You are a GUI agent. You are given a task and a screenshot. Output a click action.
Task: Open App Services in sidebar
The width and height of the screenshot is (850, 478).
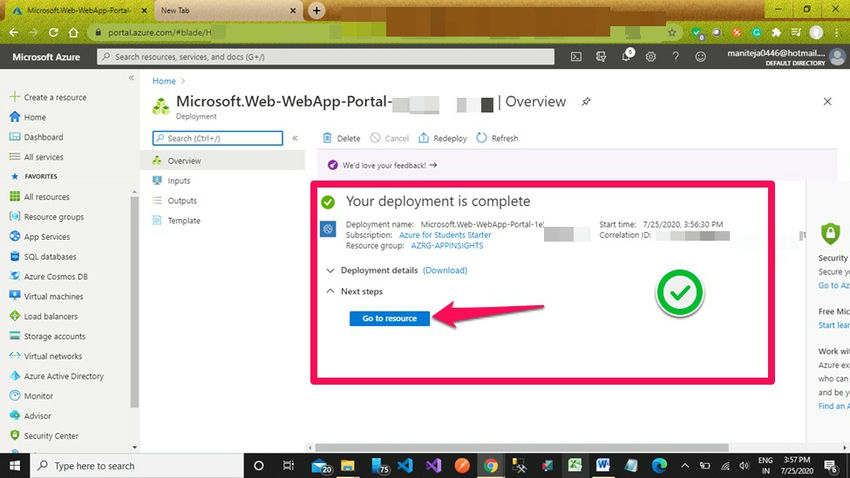[40, 237]
